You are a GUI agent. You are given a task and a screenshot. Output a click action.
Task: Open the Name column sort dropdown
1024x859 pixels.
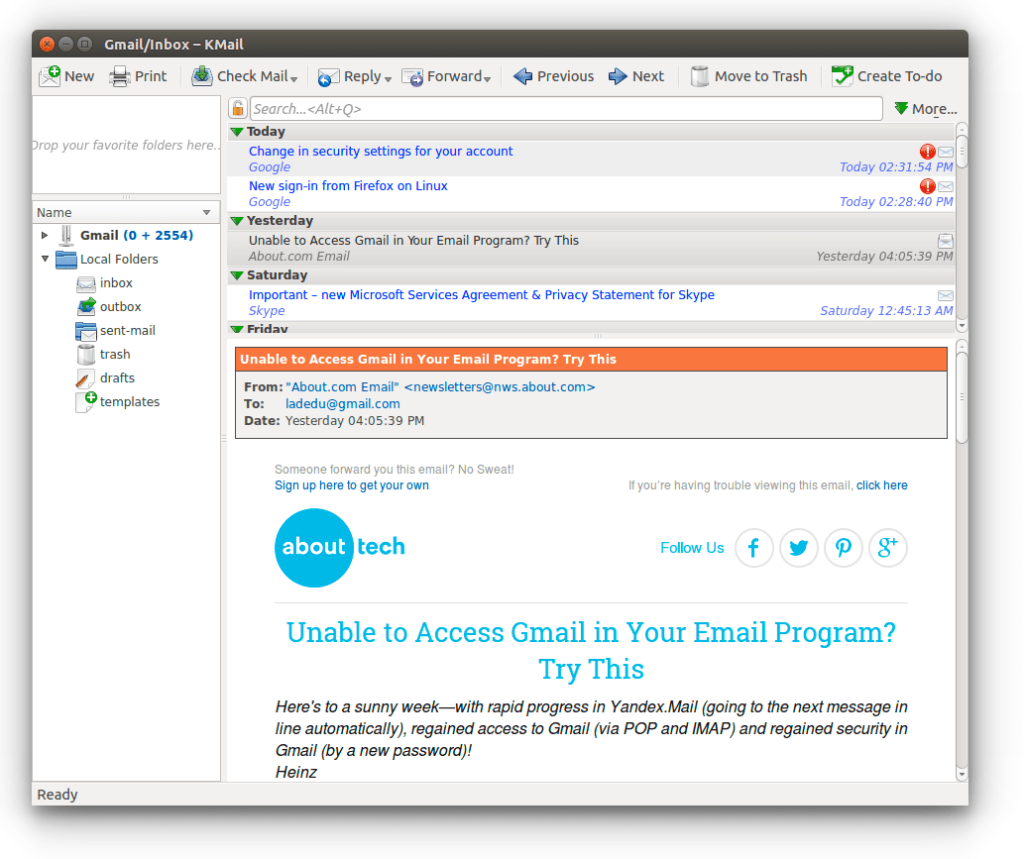[206, 212]
